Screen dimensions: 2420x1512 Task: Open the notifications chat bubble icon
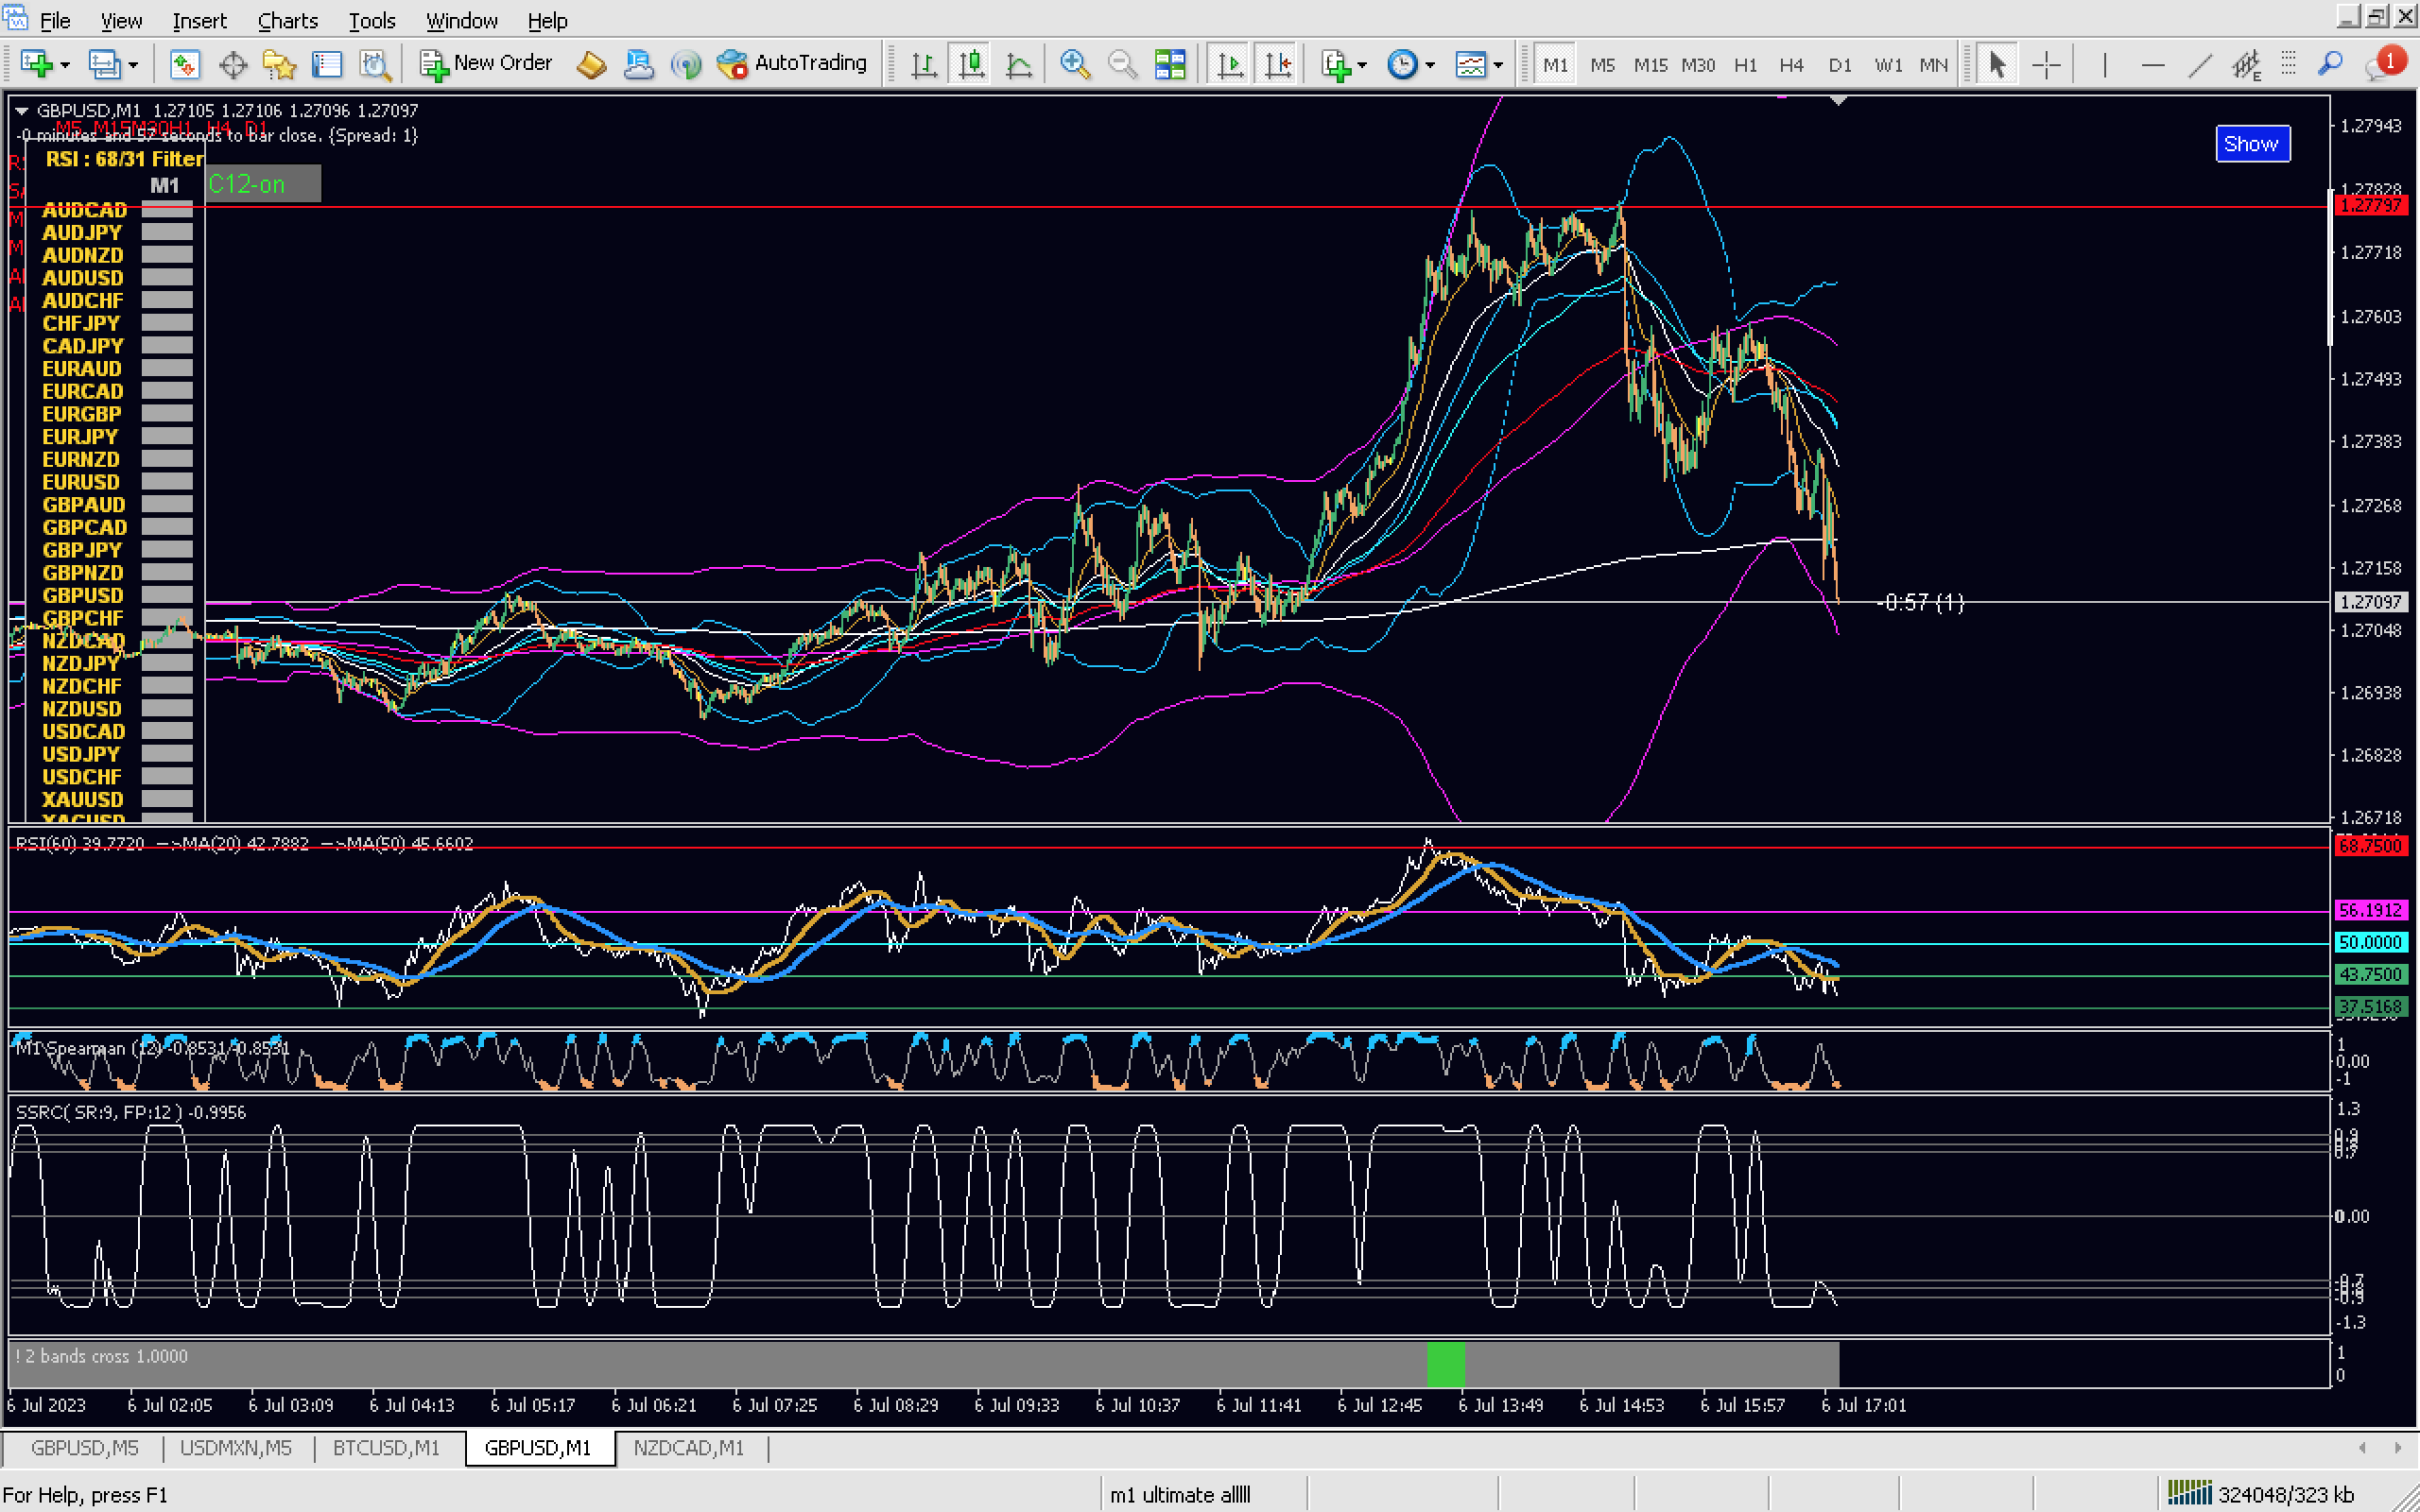[2381, 65]
